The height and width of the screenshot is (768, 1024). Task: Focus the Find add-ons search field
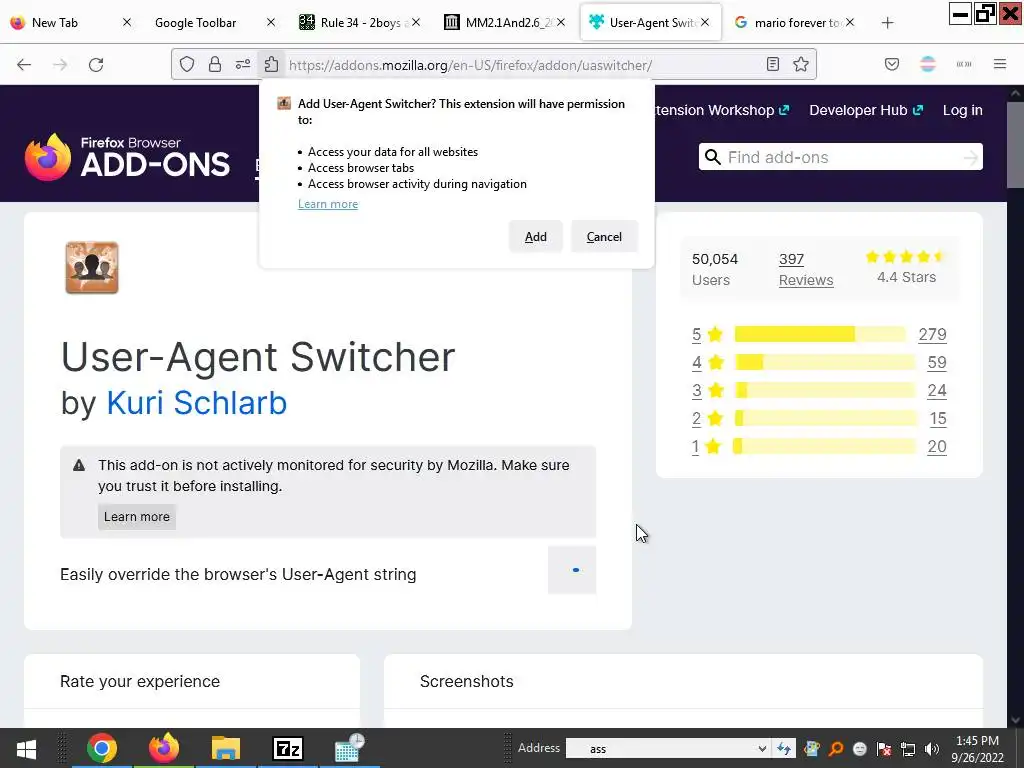[x=841, y=157]
